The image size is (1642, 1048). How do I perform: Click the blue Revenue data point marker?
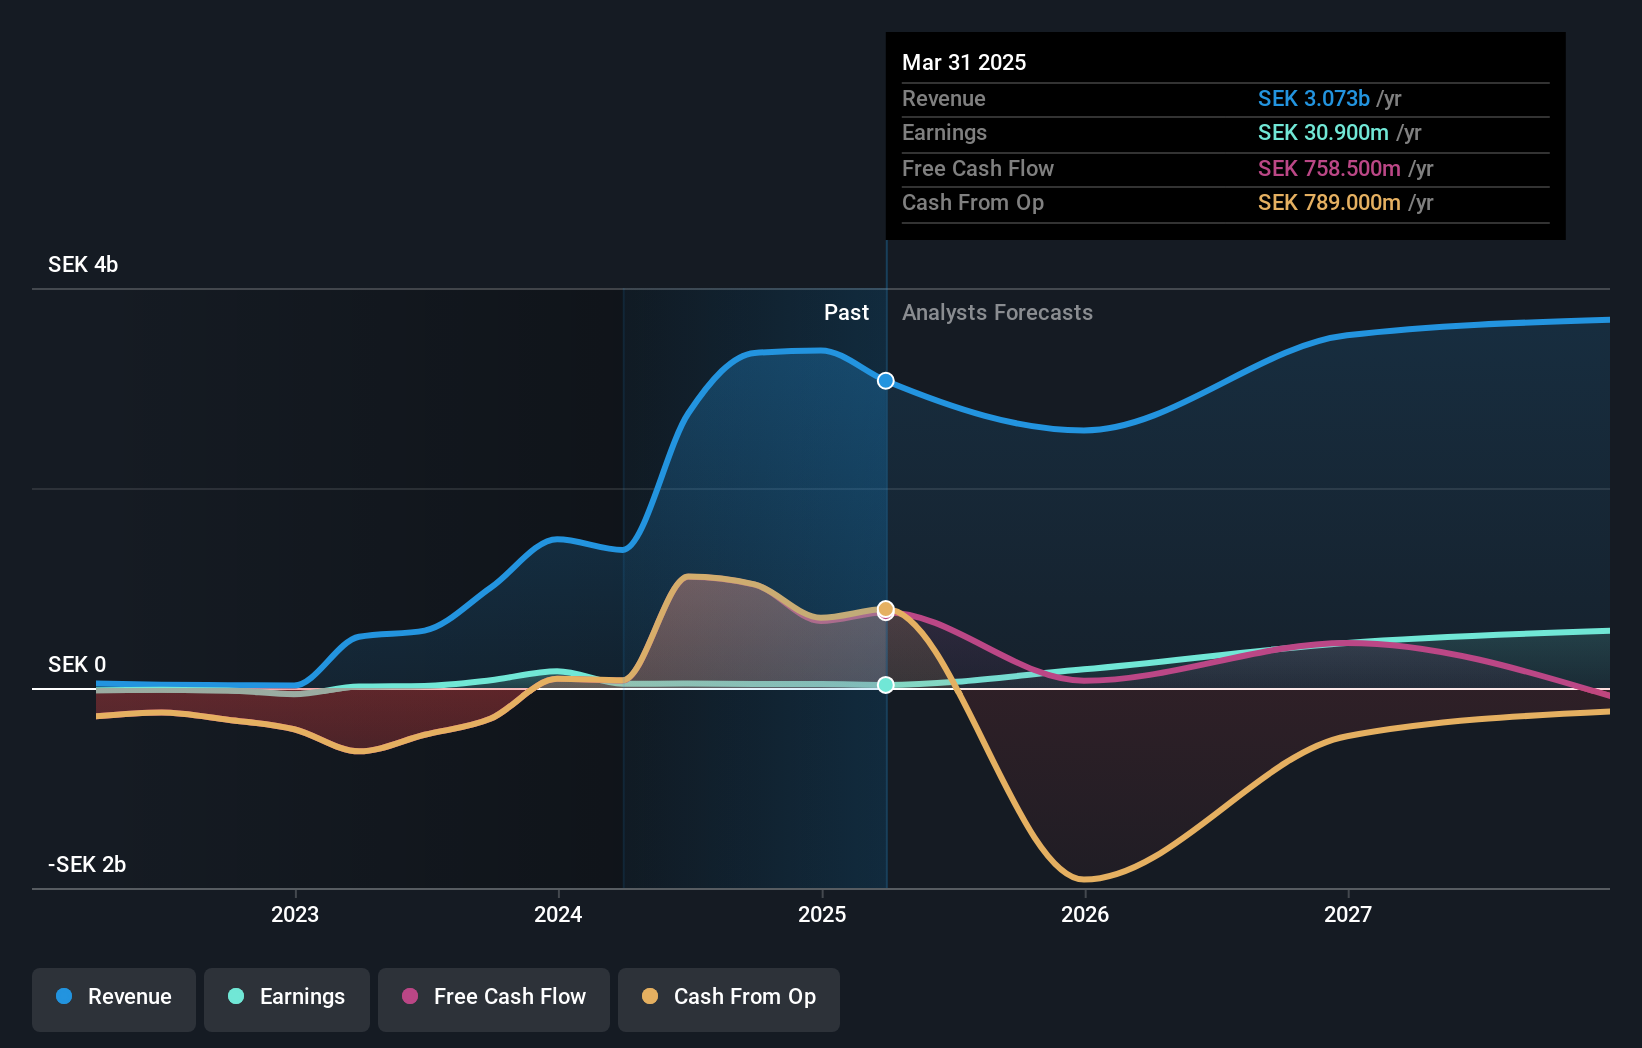[886, 381]
